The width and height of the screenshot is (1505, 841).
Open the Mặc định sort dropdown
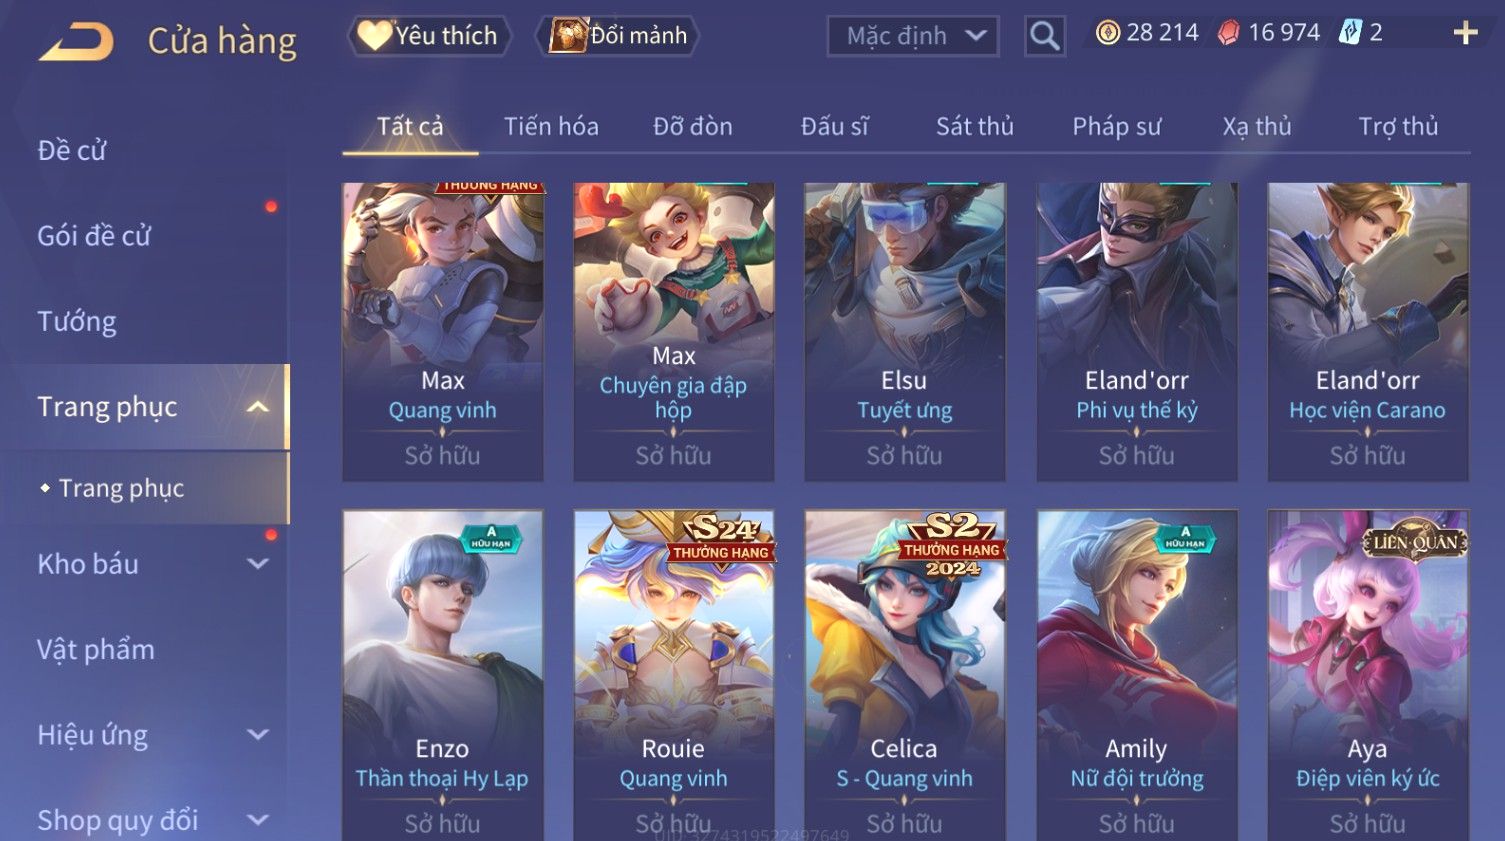coord(913,36)
